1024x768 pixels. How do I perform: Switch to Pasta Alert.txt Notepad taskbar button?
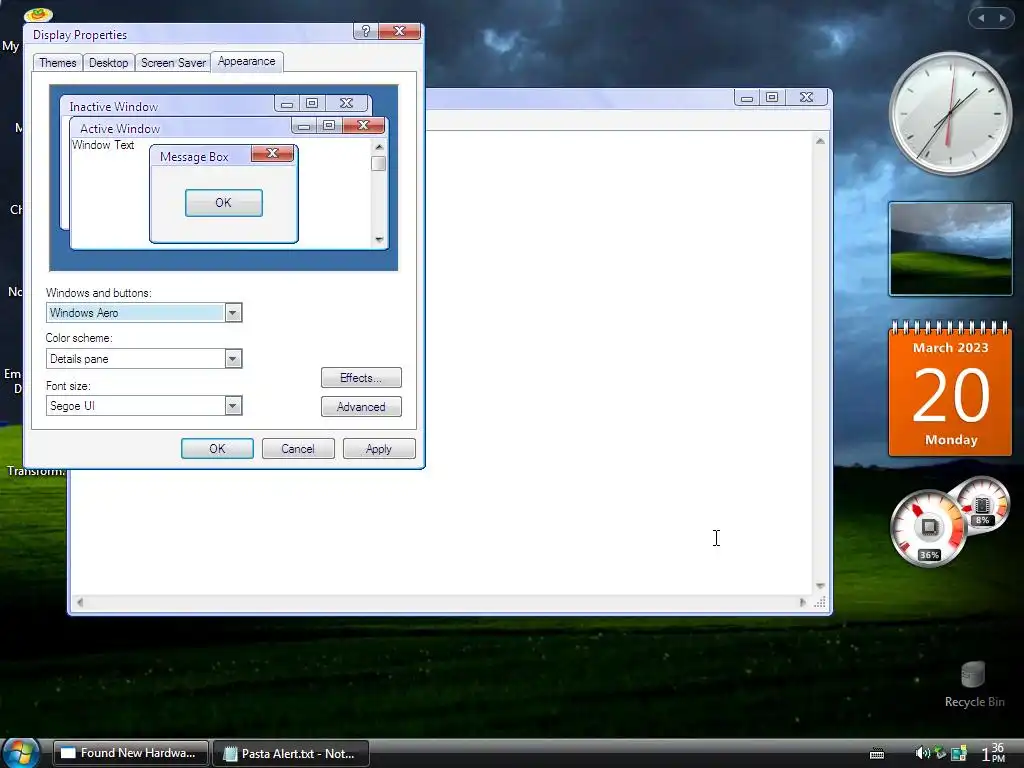[291, 753]
